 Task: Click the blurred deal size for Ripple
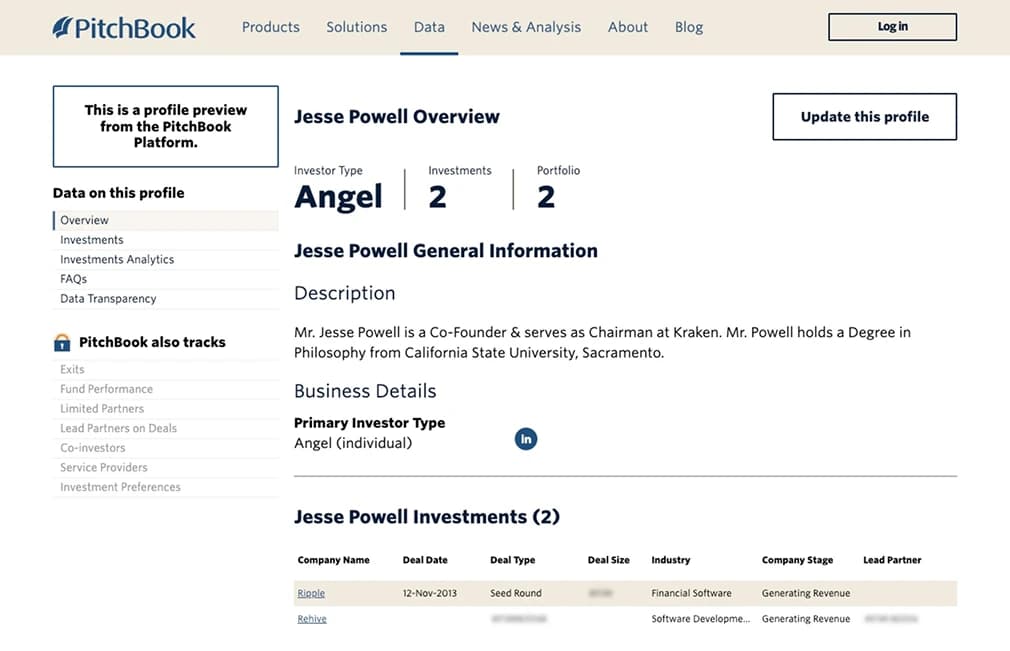pos(600,593)
